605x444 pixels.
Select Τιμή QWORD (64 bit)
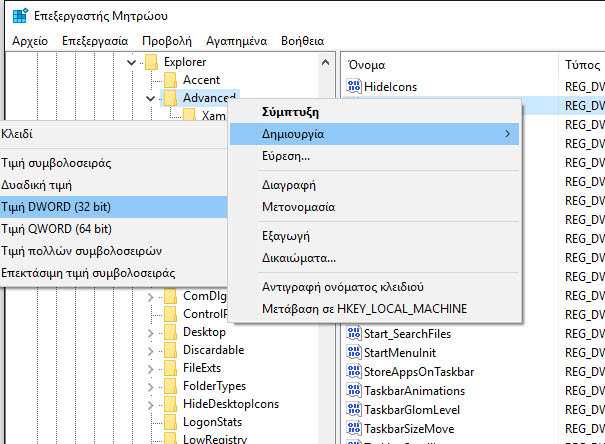[x=113, y=229]
